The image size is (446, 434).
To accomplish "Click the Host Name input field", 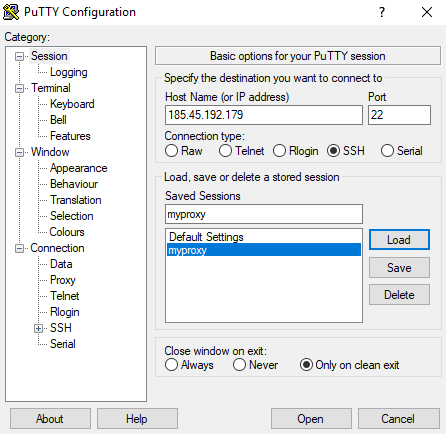I will (264, 115).
